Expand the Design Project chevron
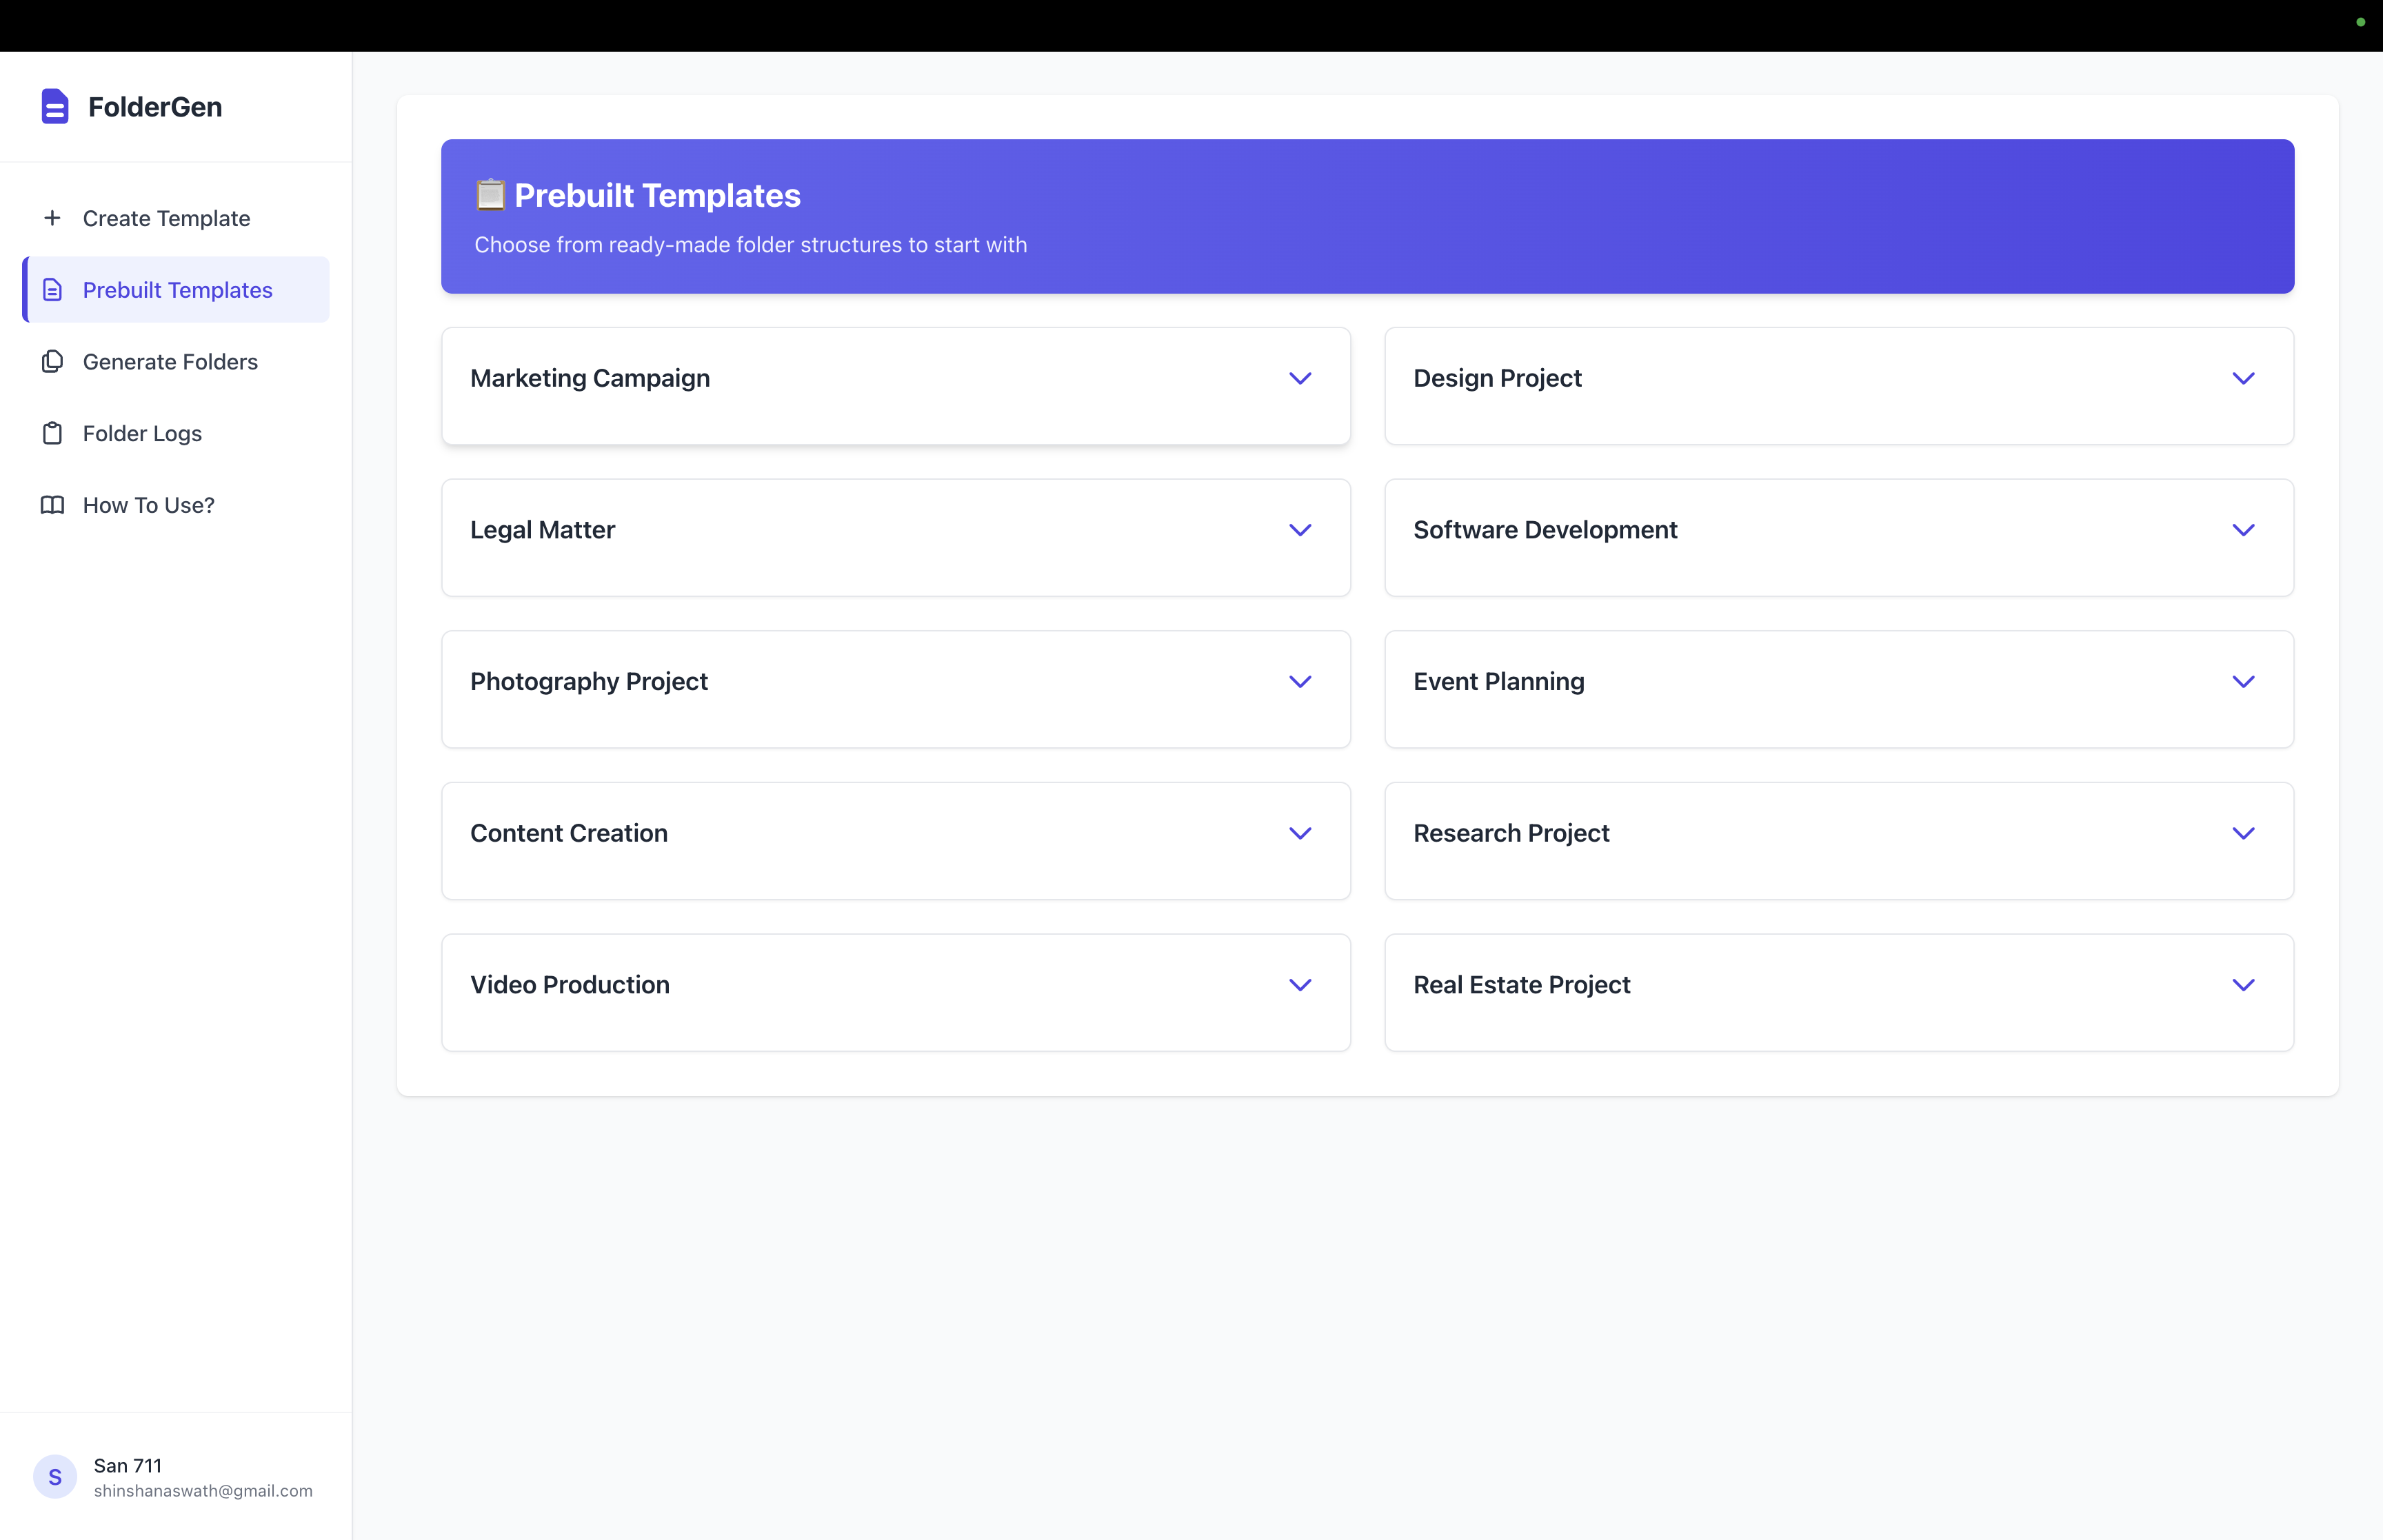 coord(2242,378)
